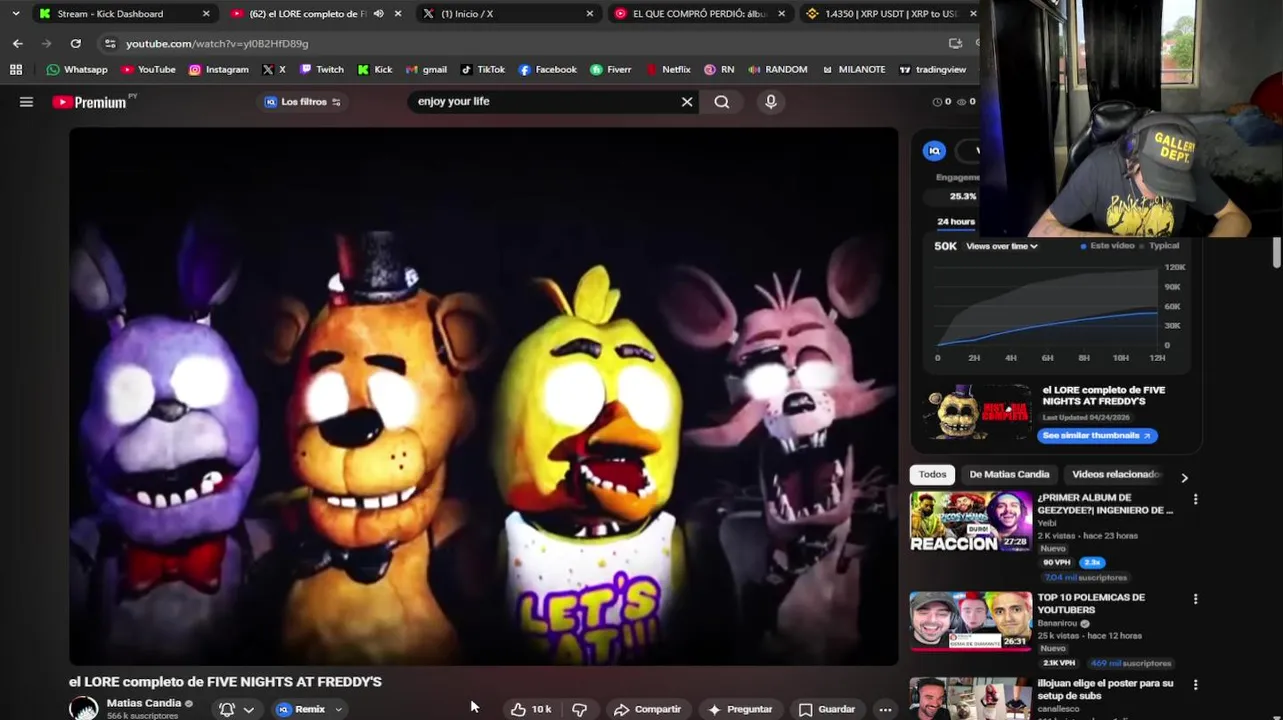Open the MILANOTE bookmark
The width and height of the screenshot is (1283, 720).
coord(854,70)
